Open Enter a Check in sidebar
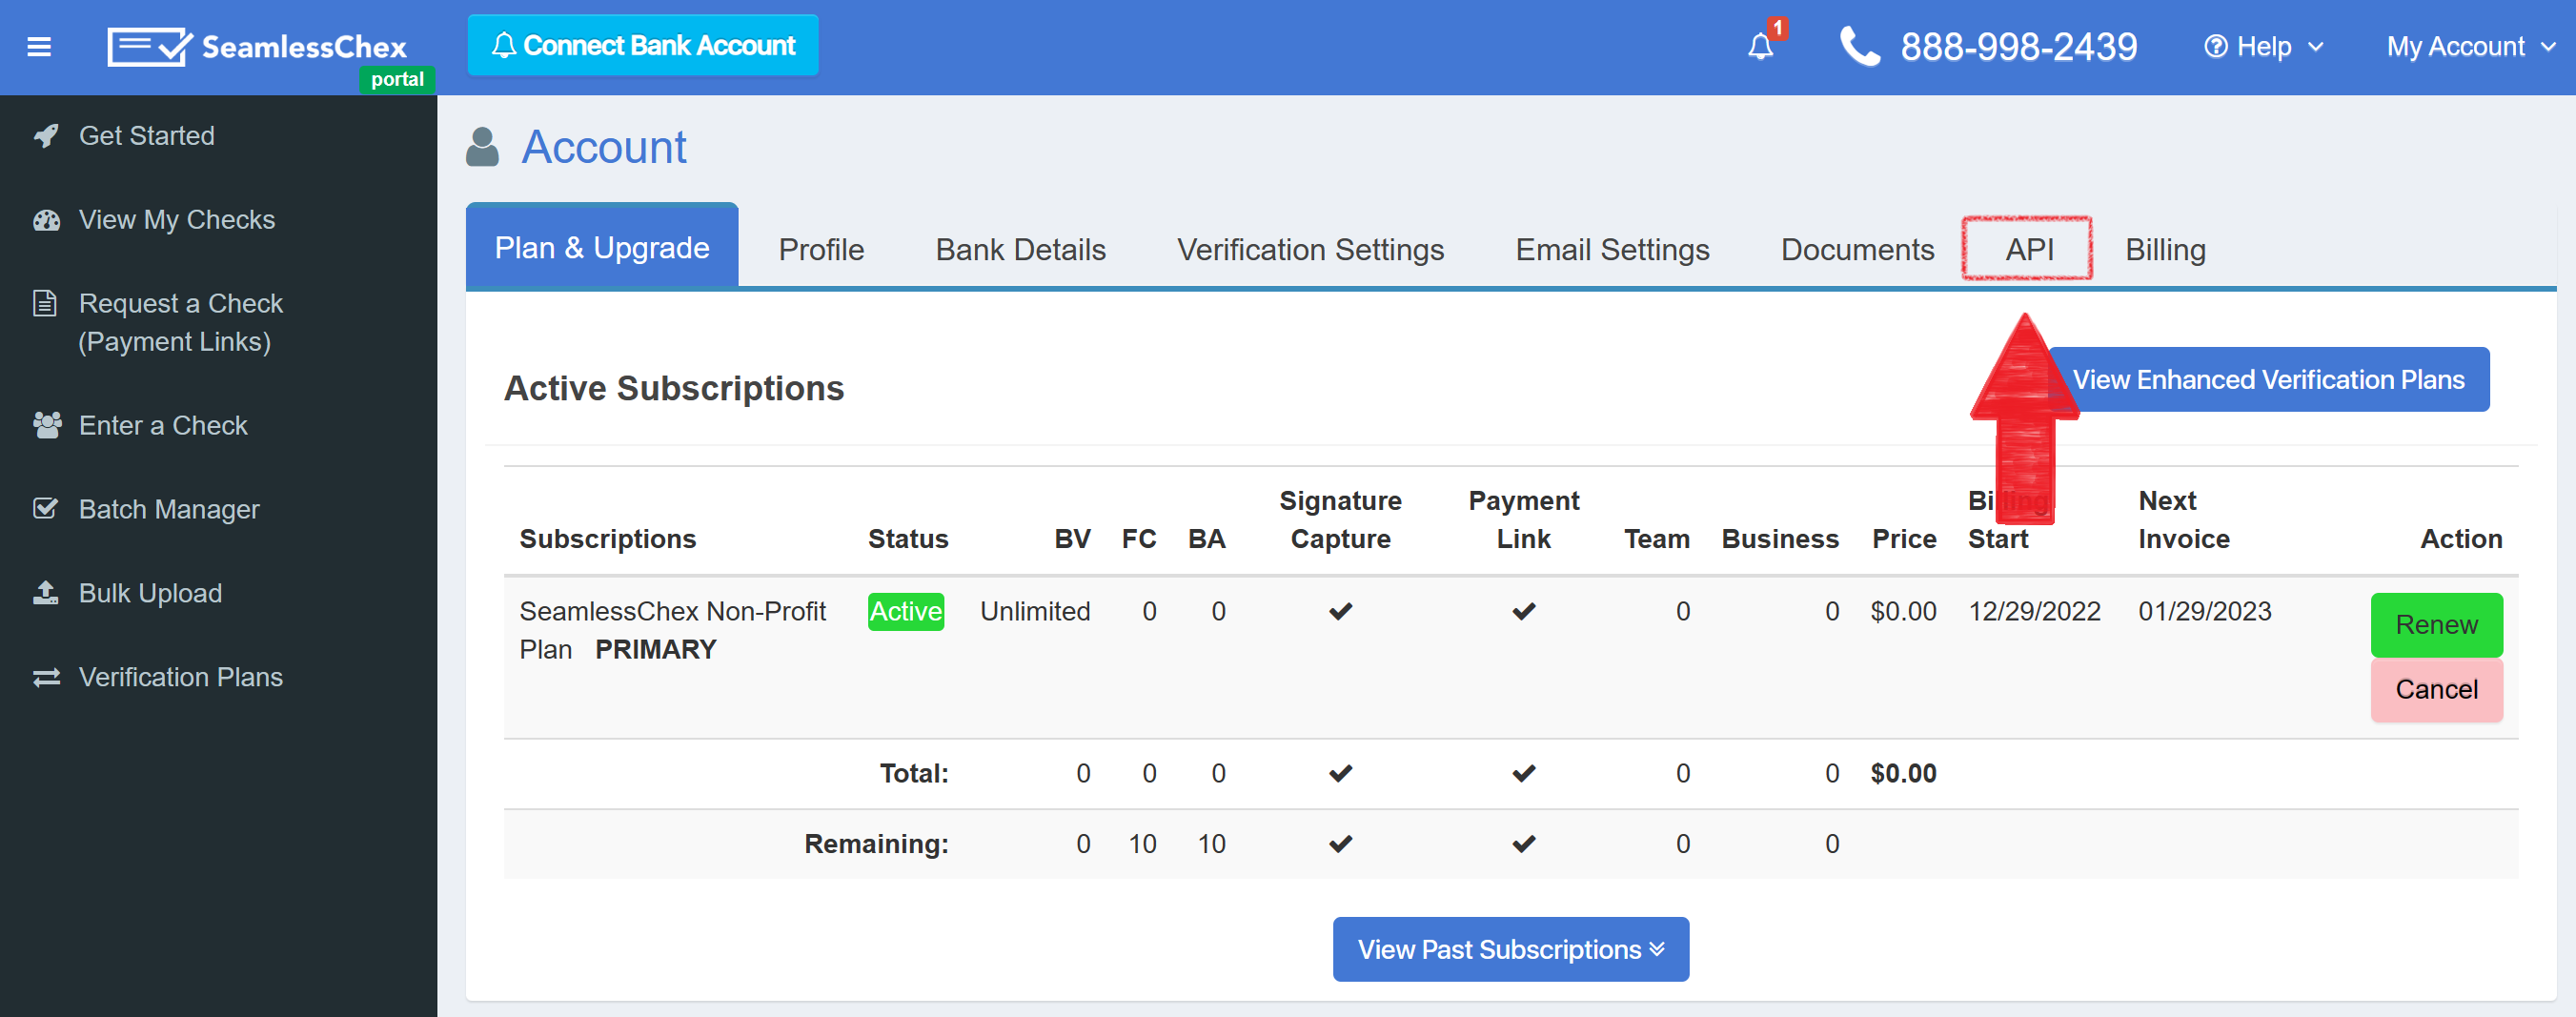Image resolution: width=2576 pixels, height=1017 pixels. [163, 426]
